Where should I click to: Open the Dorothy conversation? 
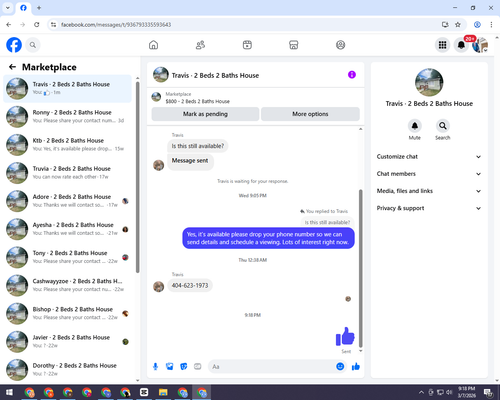pos(67,369)
